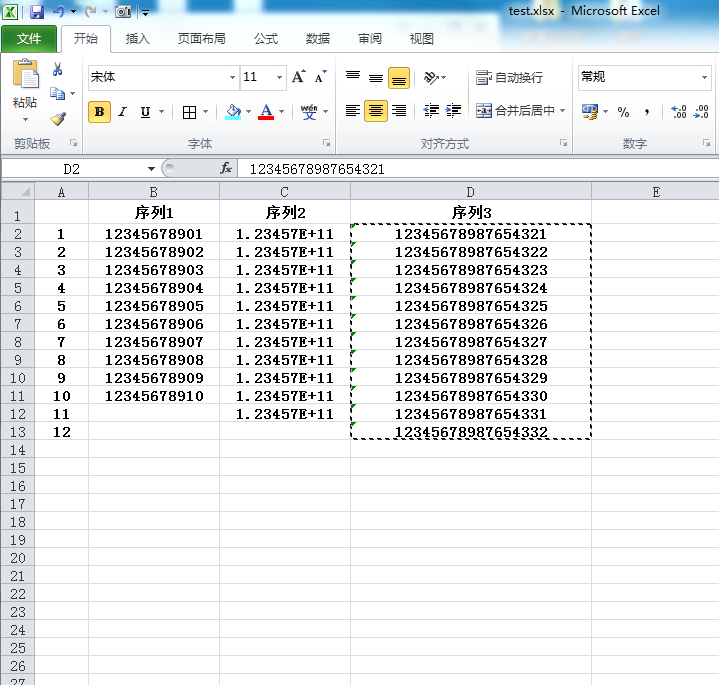Switch to the 公式 tab
This screenshot has width=719, height=685.
pyautogui.click(x=266, y=39)
